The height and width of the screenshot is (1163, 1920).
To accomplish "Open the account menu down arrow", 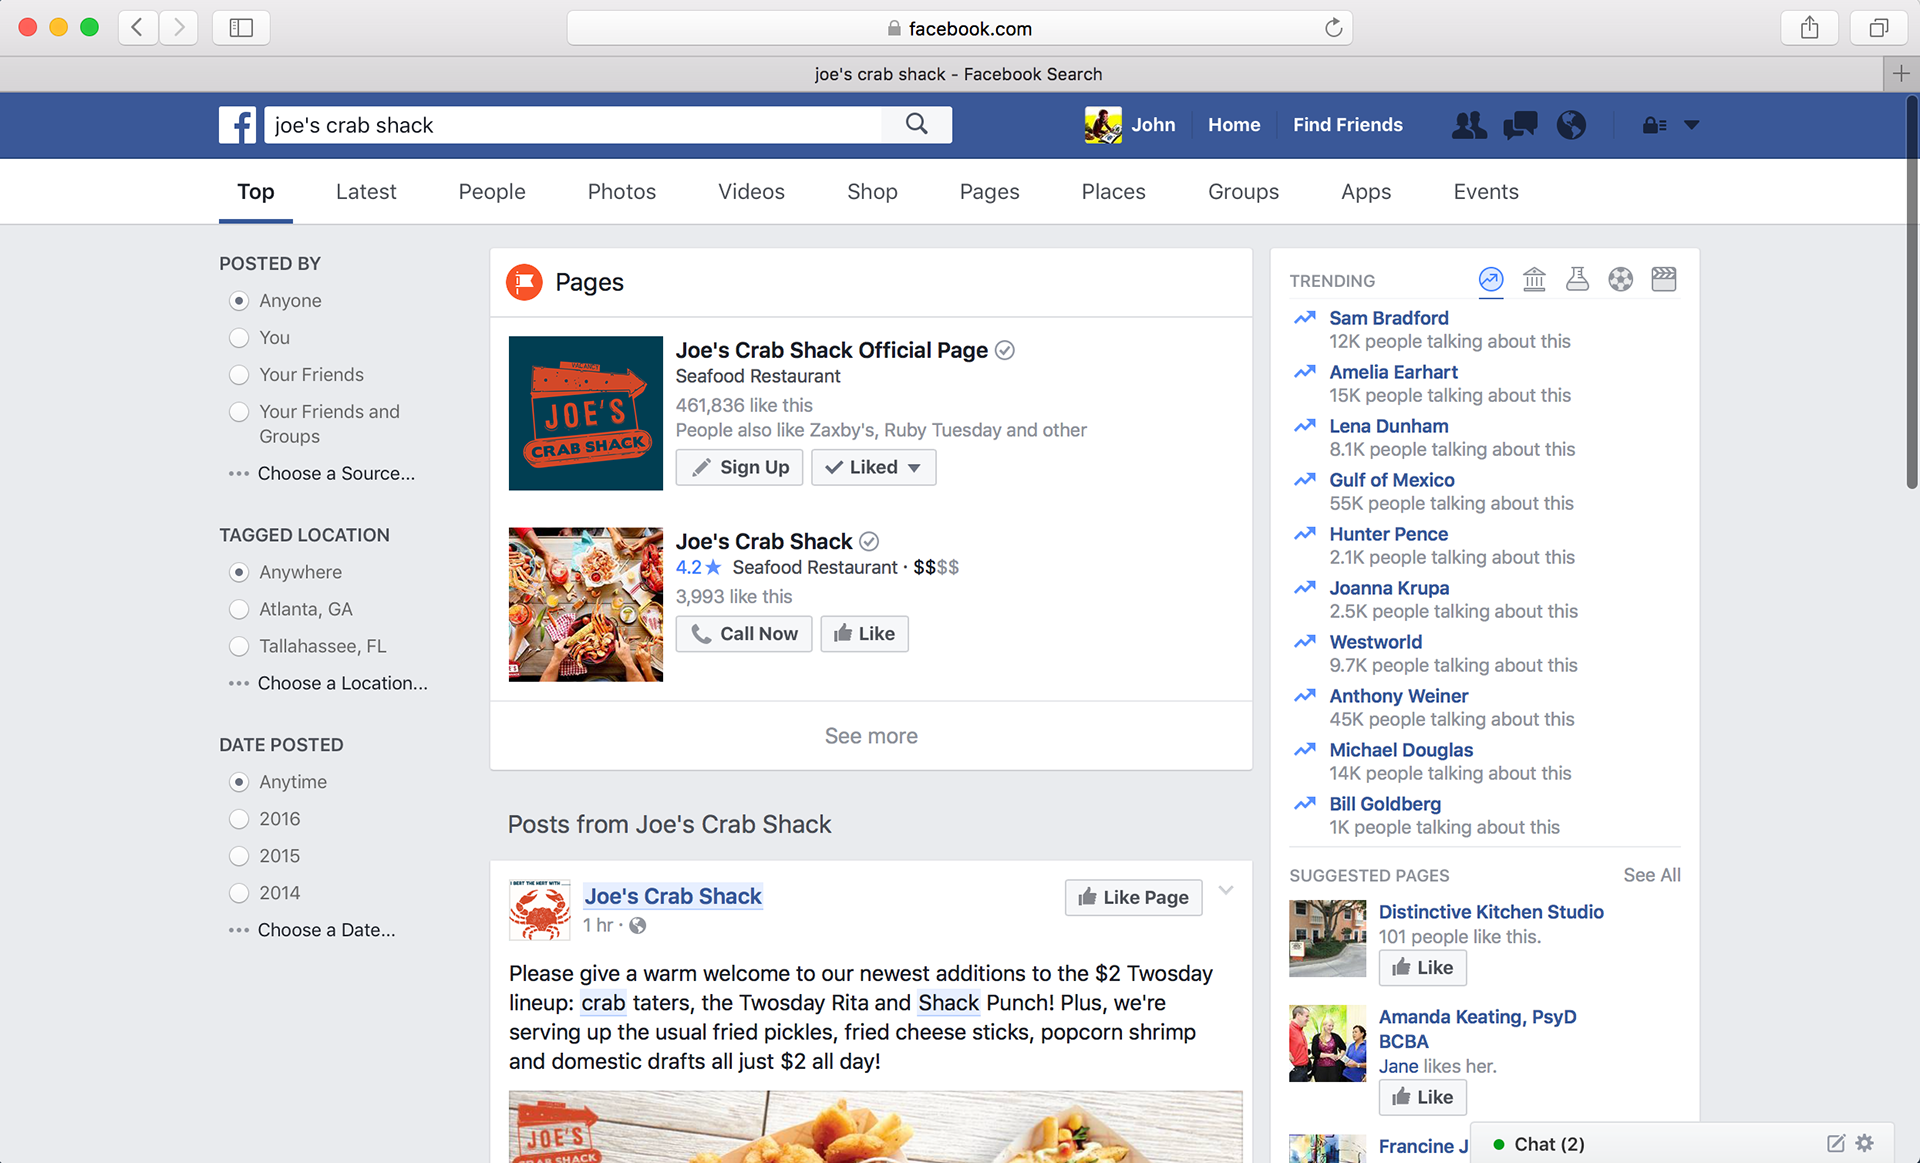I will [1692, 125].
